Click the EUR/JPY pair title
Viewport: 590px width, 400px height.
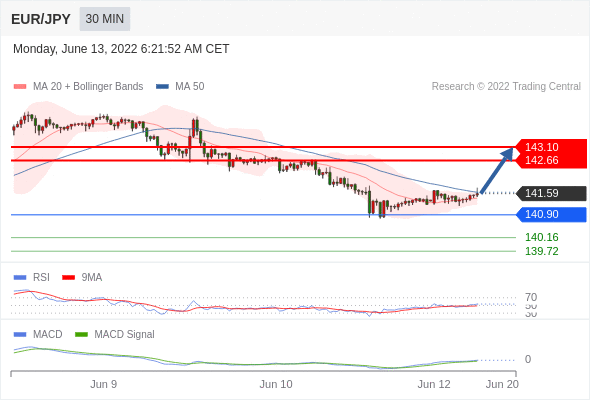tap(41, 19)
